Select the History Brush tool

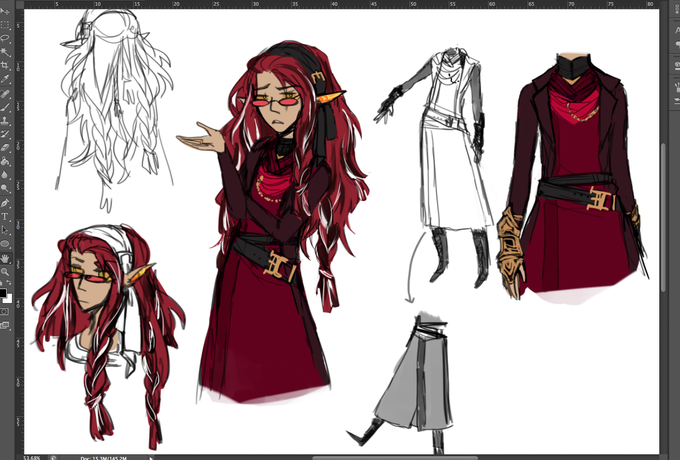[5, 134]
